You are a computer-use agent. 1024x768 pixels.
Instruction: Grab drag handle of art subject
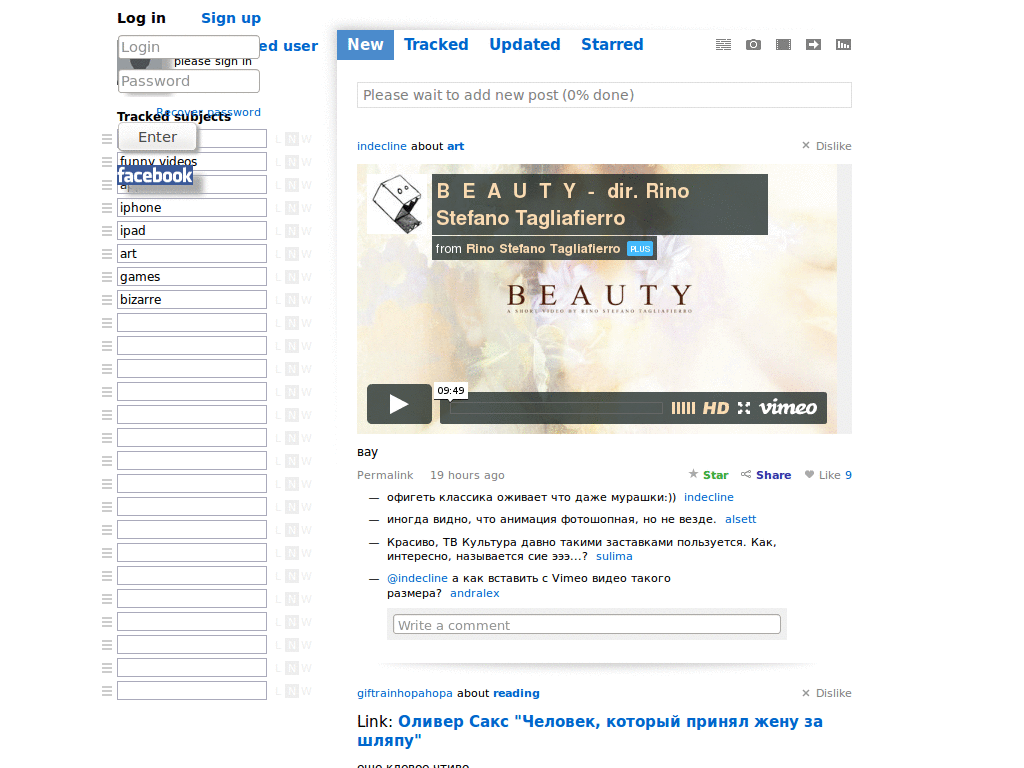click(x=107, y=253)
